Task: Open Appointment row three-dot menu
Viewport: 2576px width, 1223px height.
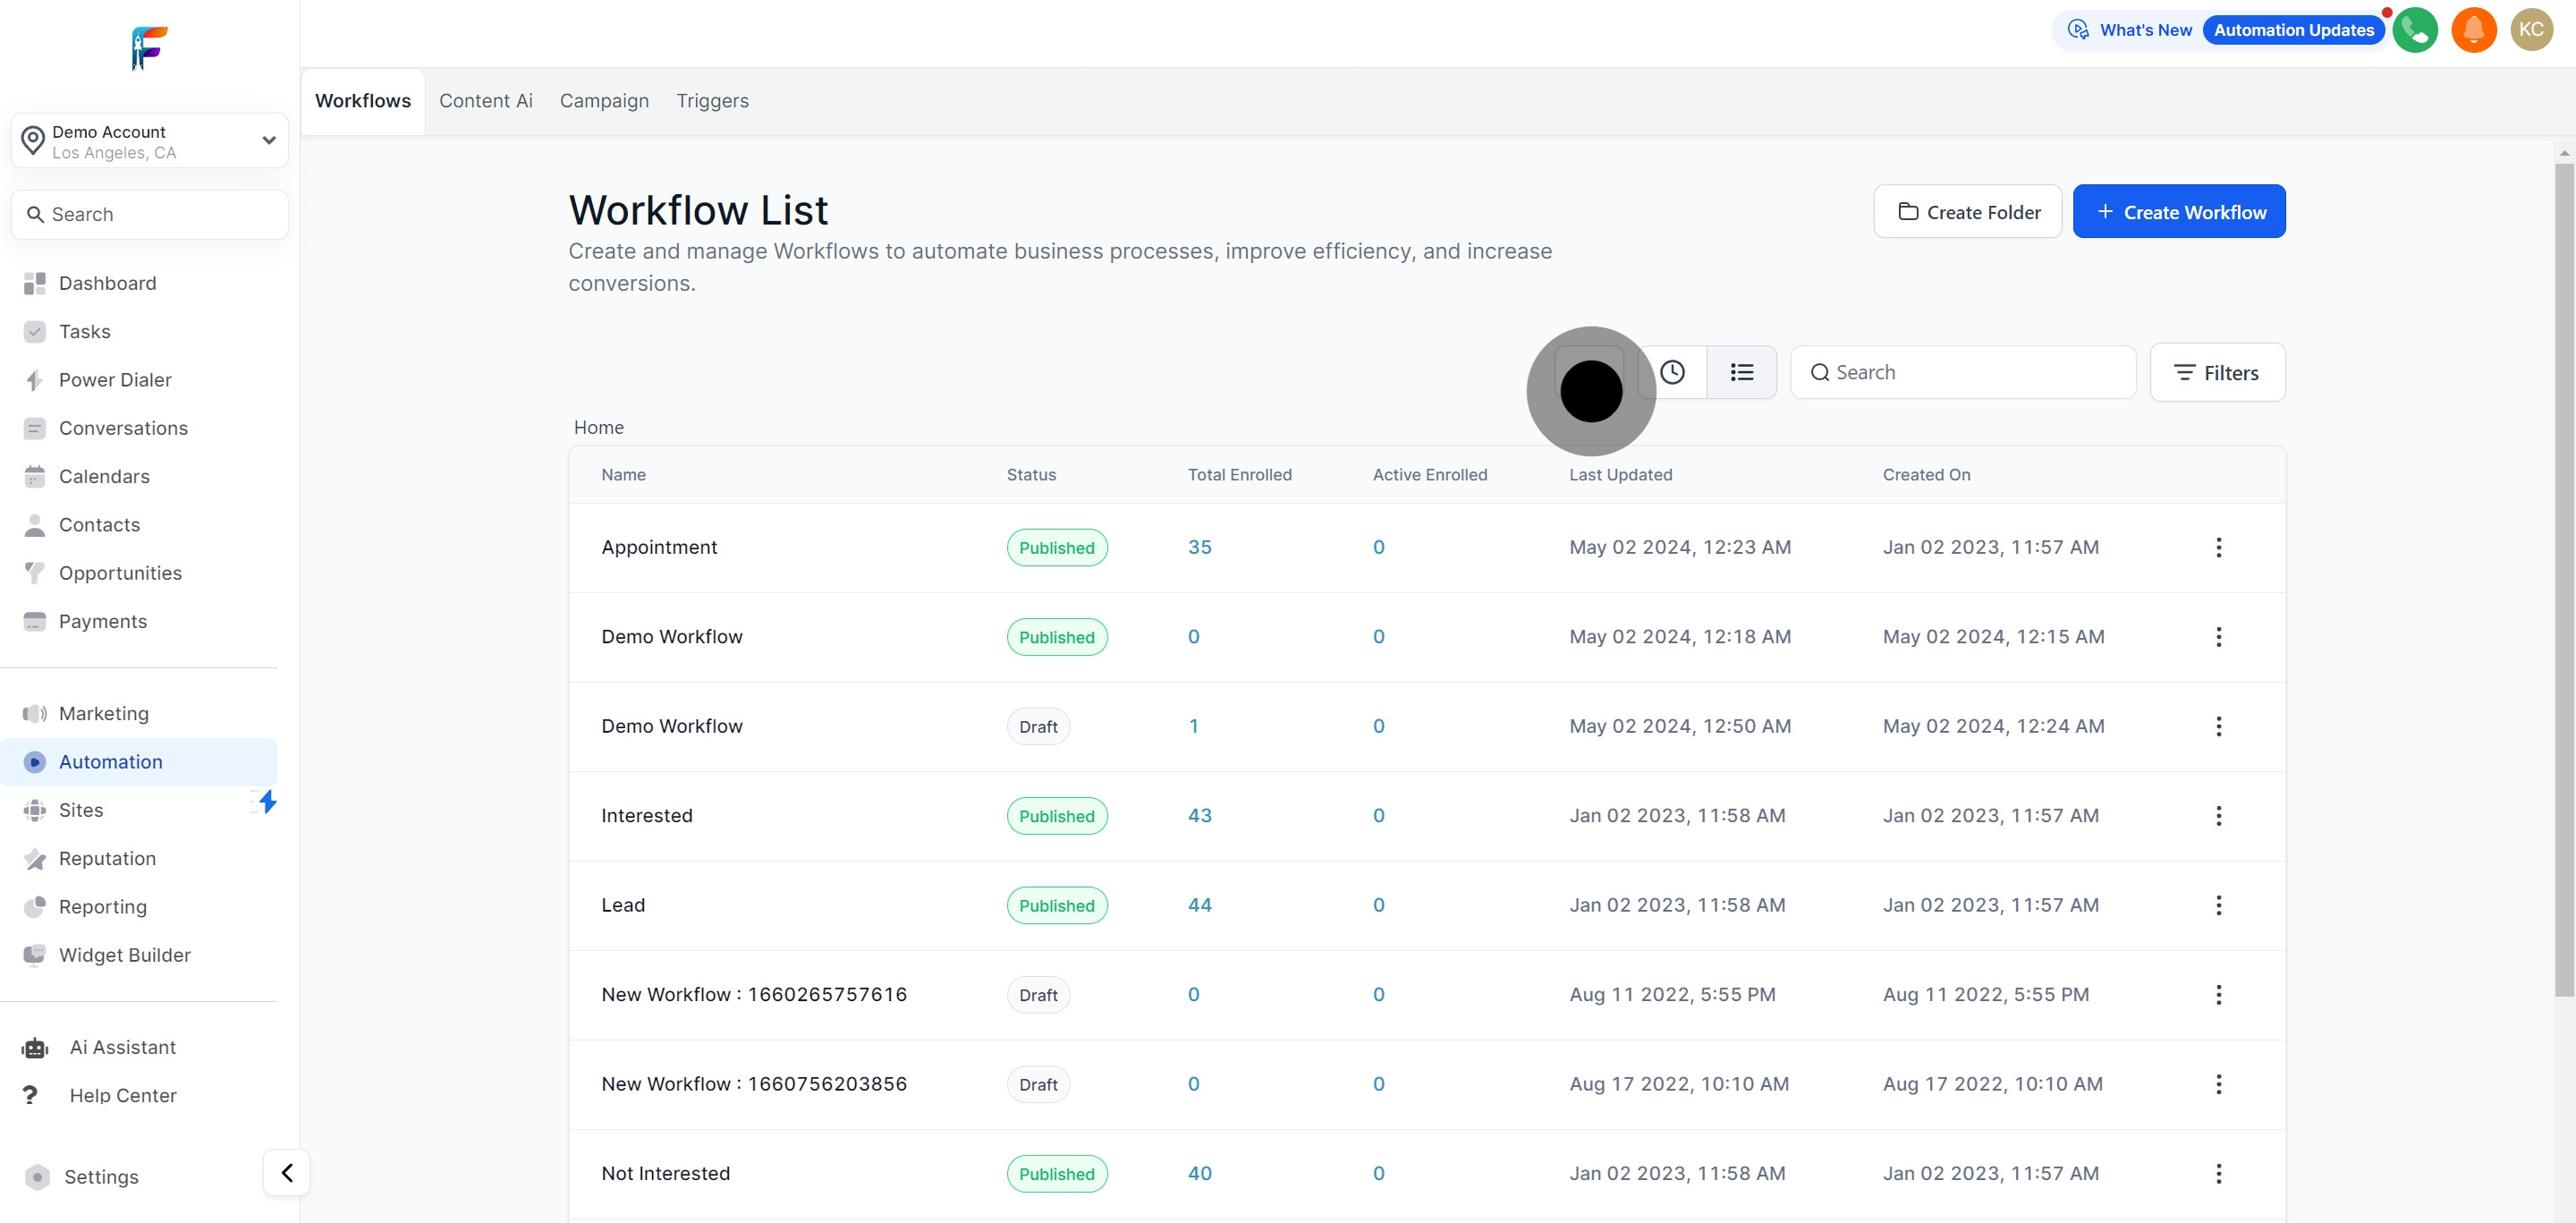Action: click(2218, 547)
